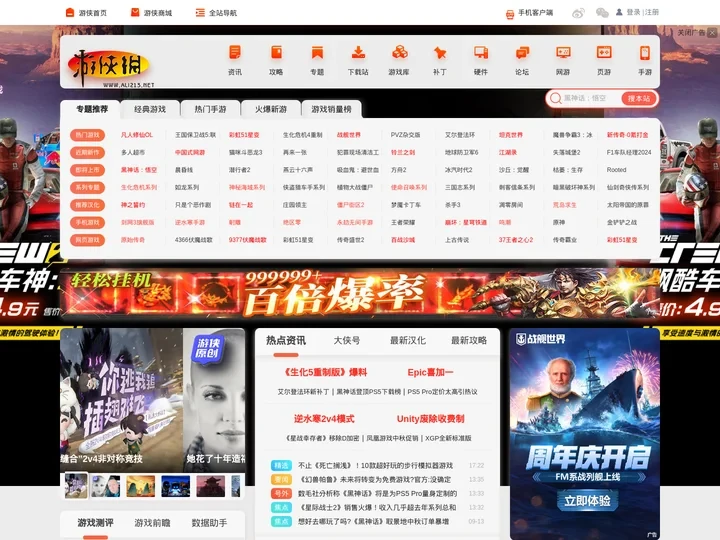Viewport: 720px width, 540px height.
Task: Switch to the 大侠号 tab
Action: (x=347, y=341)
